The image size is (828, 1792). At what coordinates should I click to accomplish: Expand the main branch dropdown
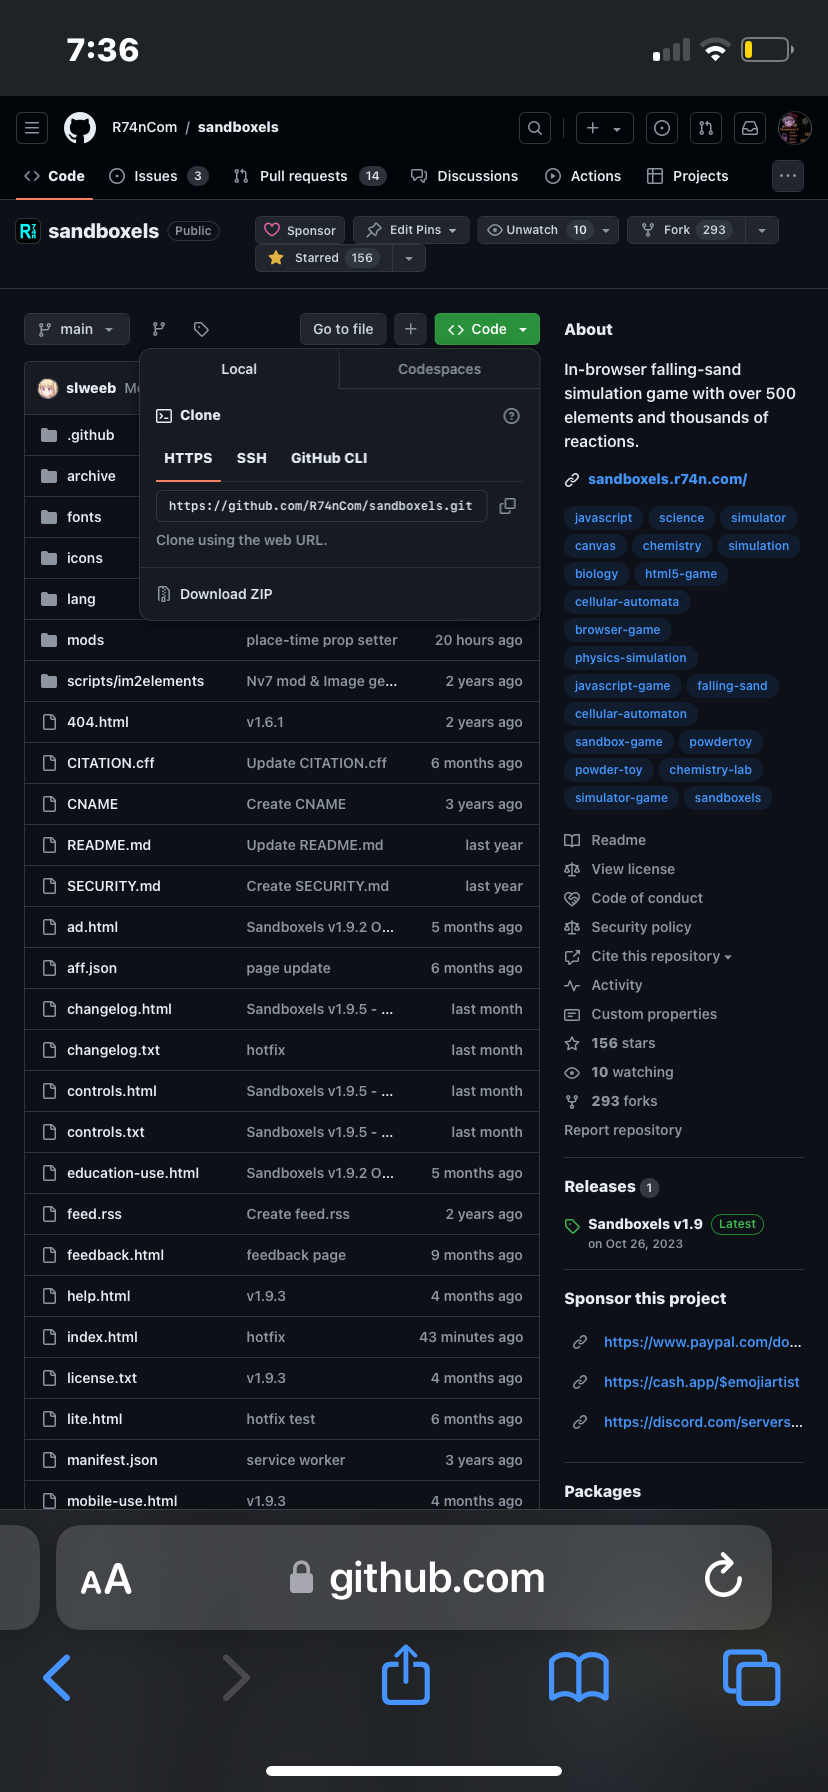pos(76,329)
